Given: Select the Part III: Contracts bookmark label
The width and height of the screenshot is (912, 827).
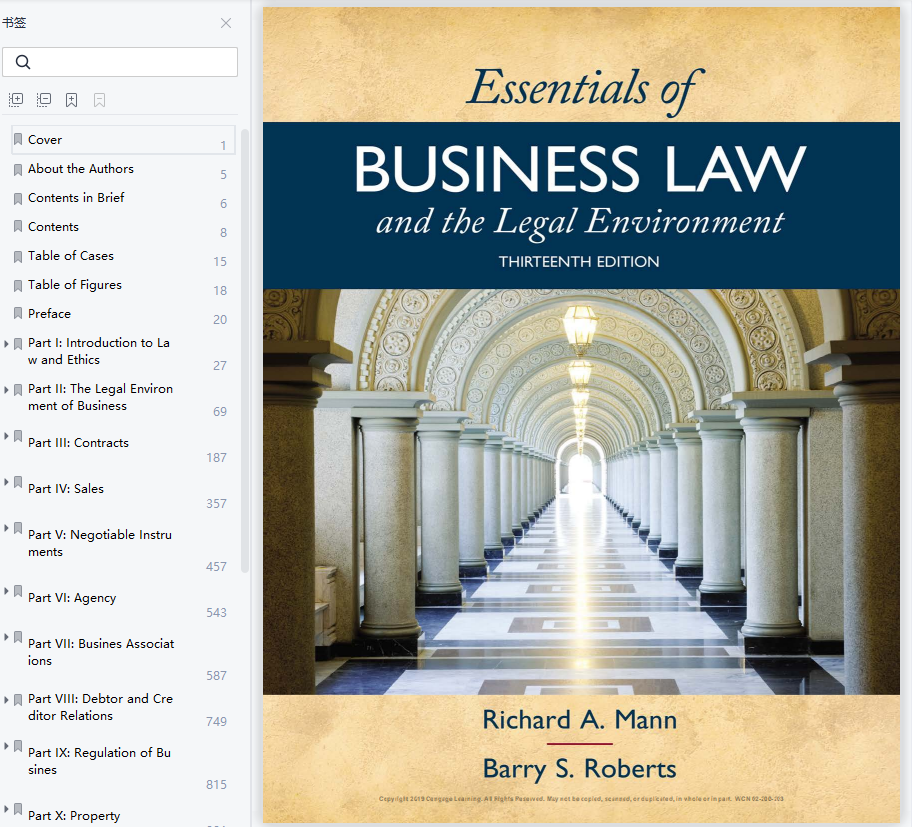Looking at the screenshot, I should [x=79, y=443].
